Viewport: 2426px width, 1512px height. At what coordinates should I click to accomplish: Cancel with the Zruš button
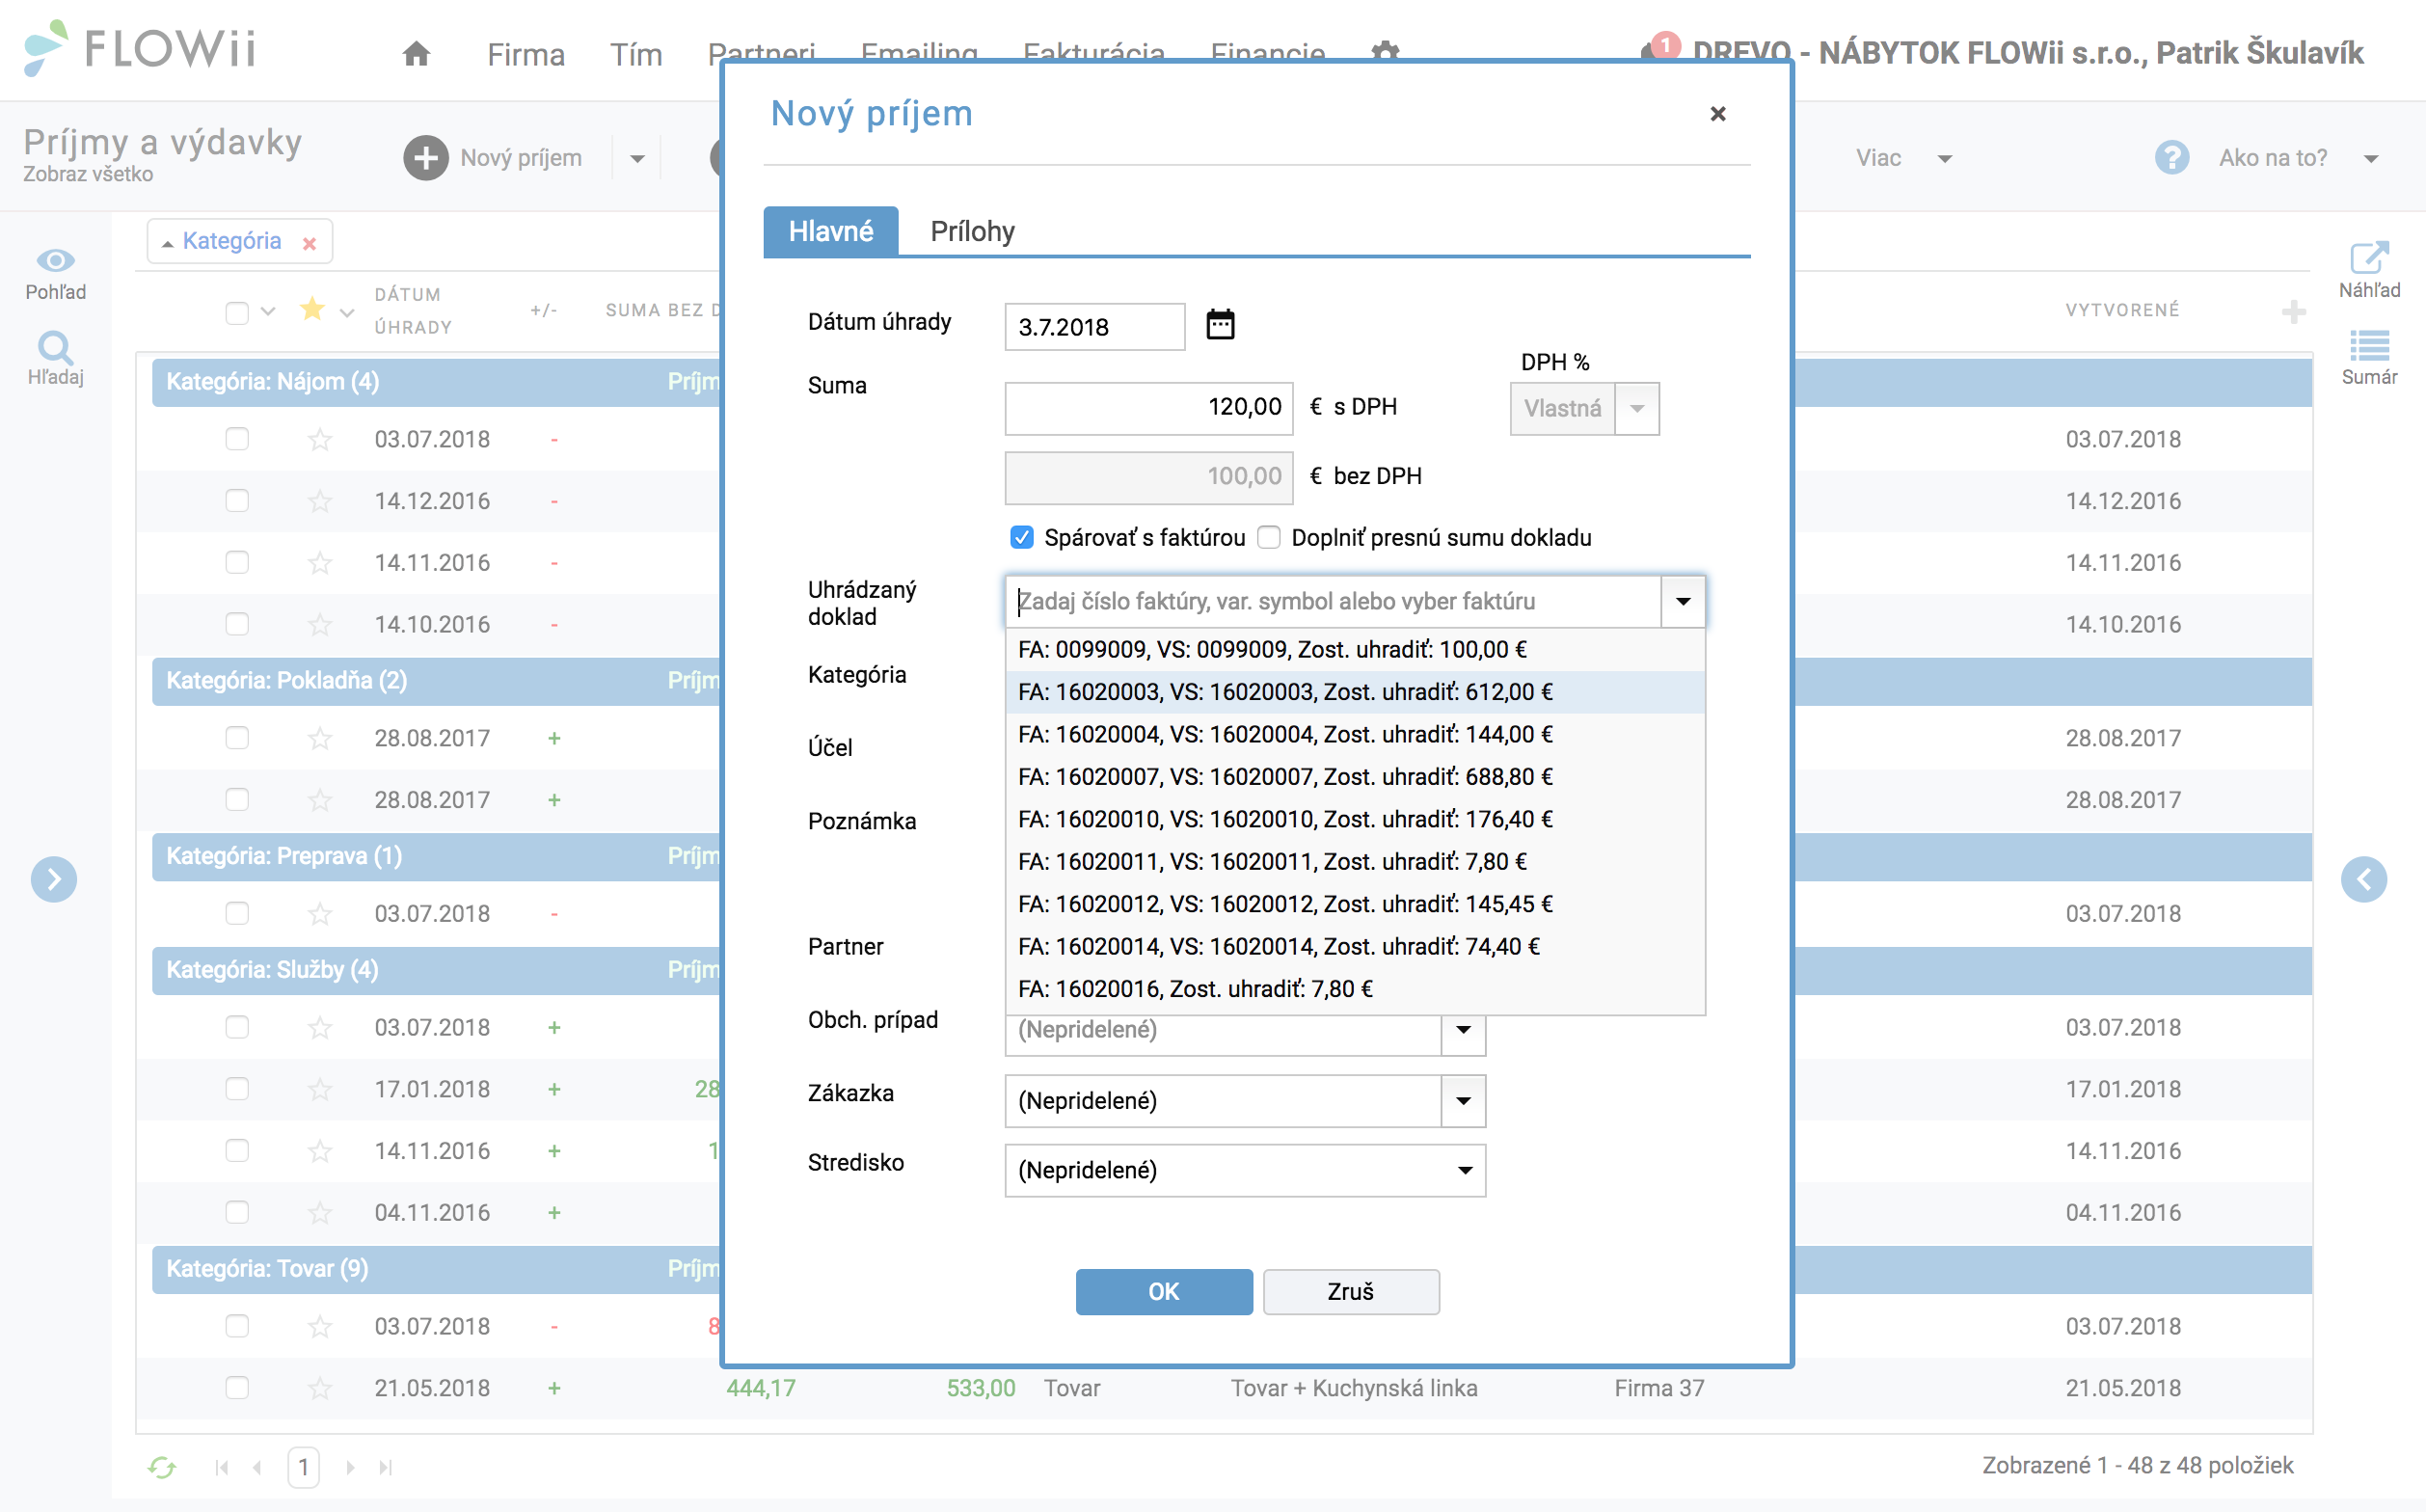[x=1351, y=1292]
